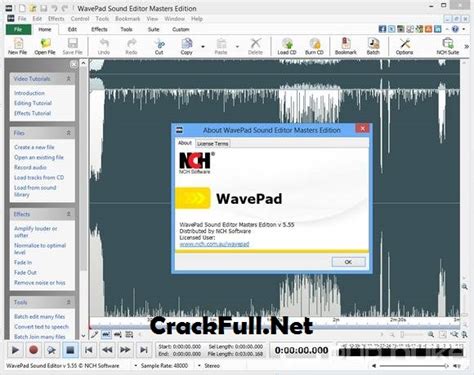474x375 pixels.
Task: Close the About WavePad dialog
Action: tap(363, 128)
